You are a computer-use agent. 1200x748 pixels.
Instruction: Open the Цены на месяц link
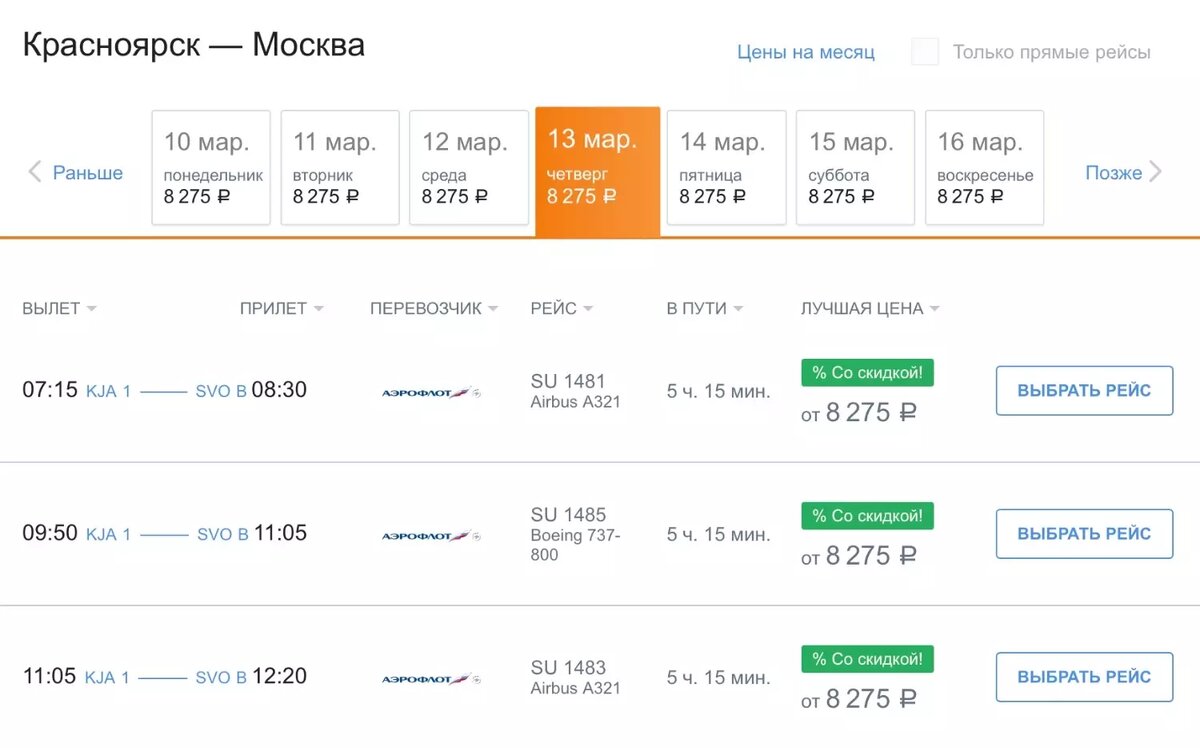tap(806, 51)
